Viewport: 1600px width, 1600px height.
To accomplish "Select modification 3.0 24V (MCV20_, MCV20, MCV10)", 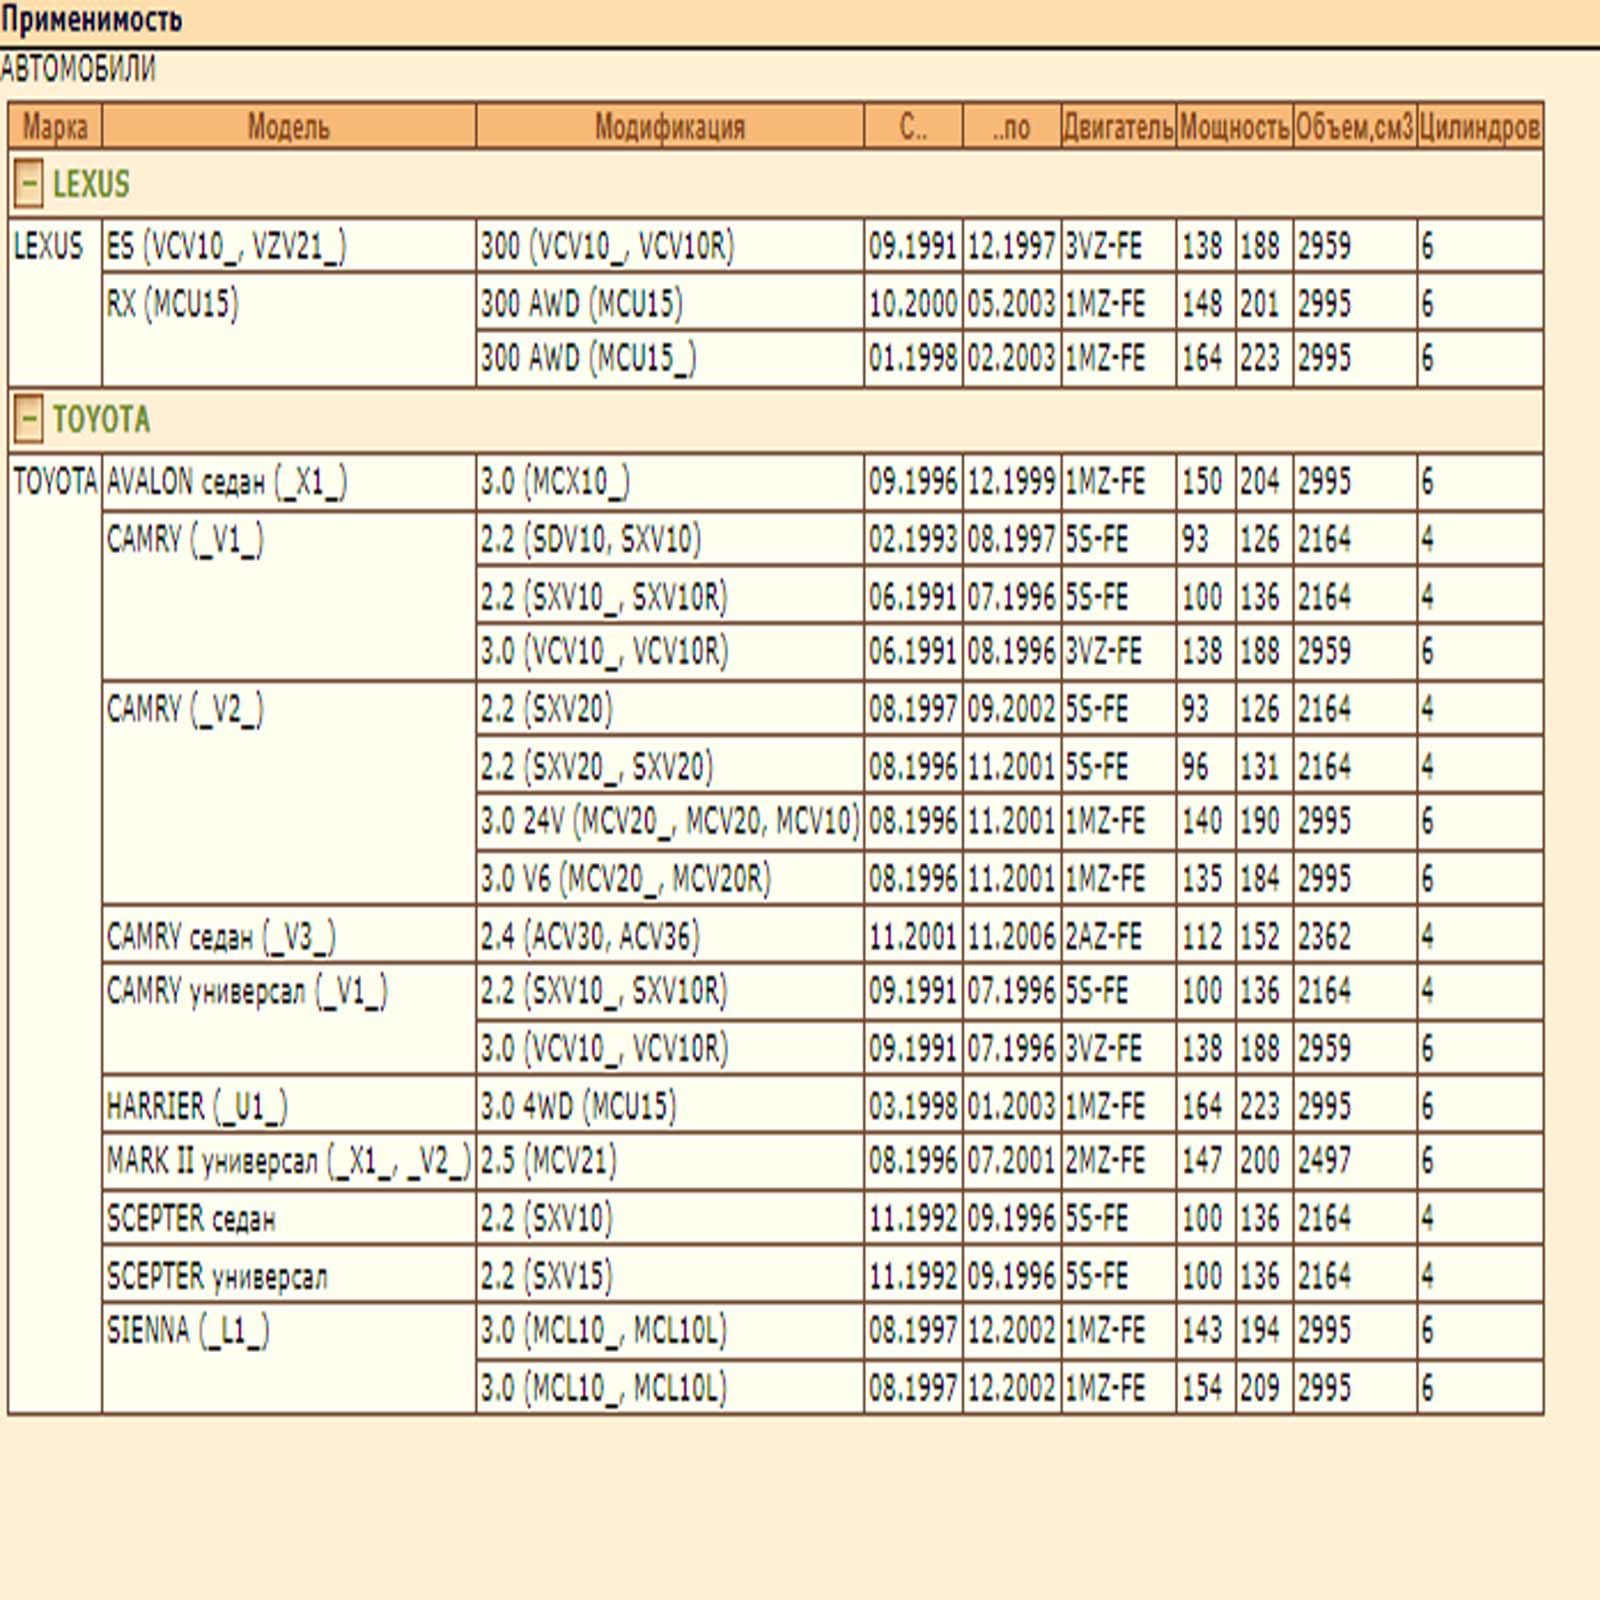I will coord(670,822).
